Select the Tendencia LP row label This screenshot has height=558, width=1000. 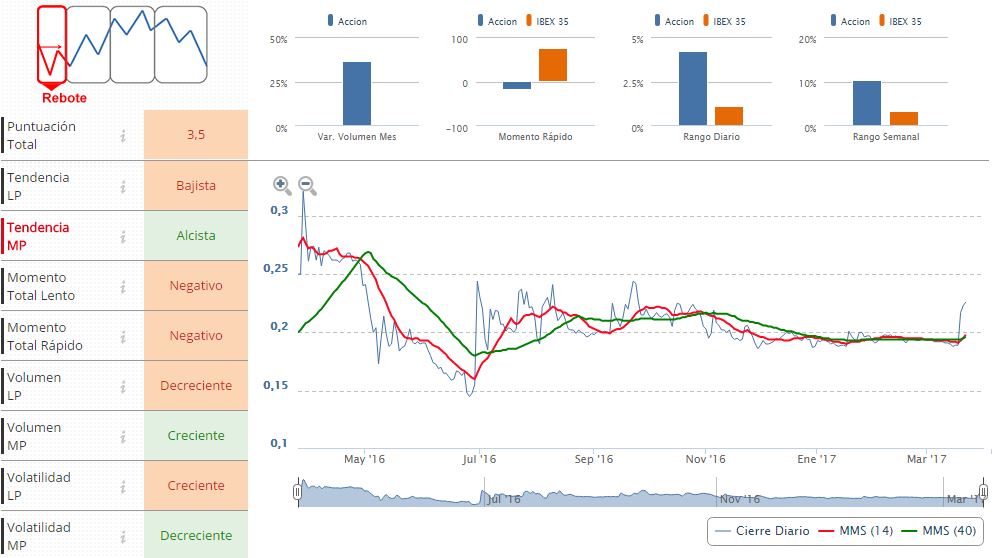(38, 186)
